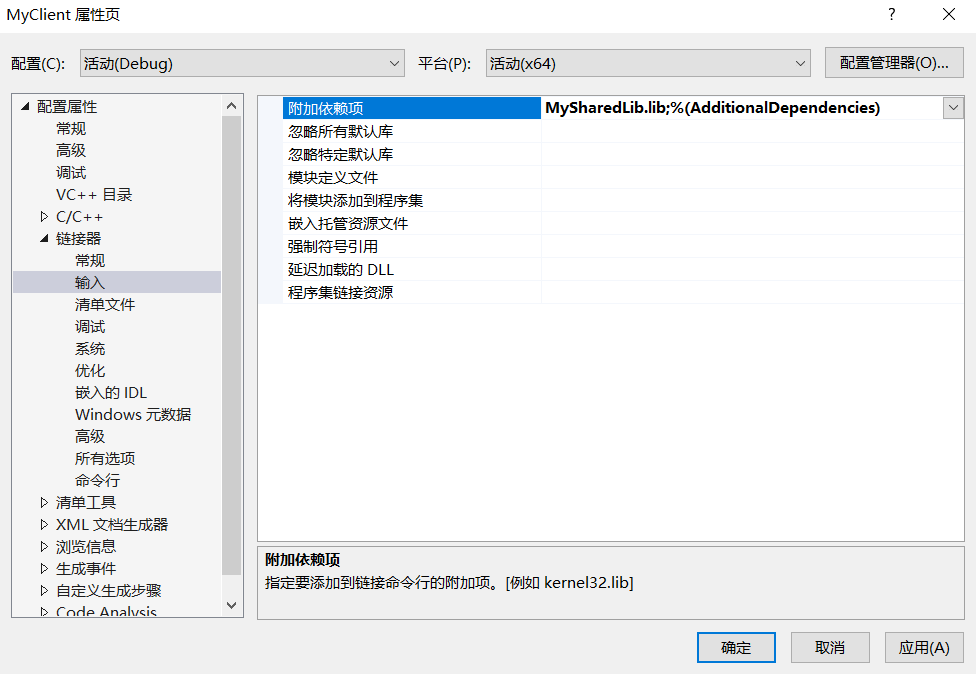Collapse the 链接器 tree node
976x674 pixels.
click(44, 238)
